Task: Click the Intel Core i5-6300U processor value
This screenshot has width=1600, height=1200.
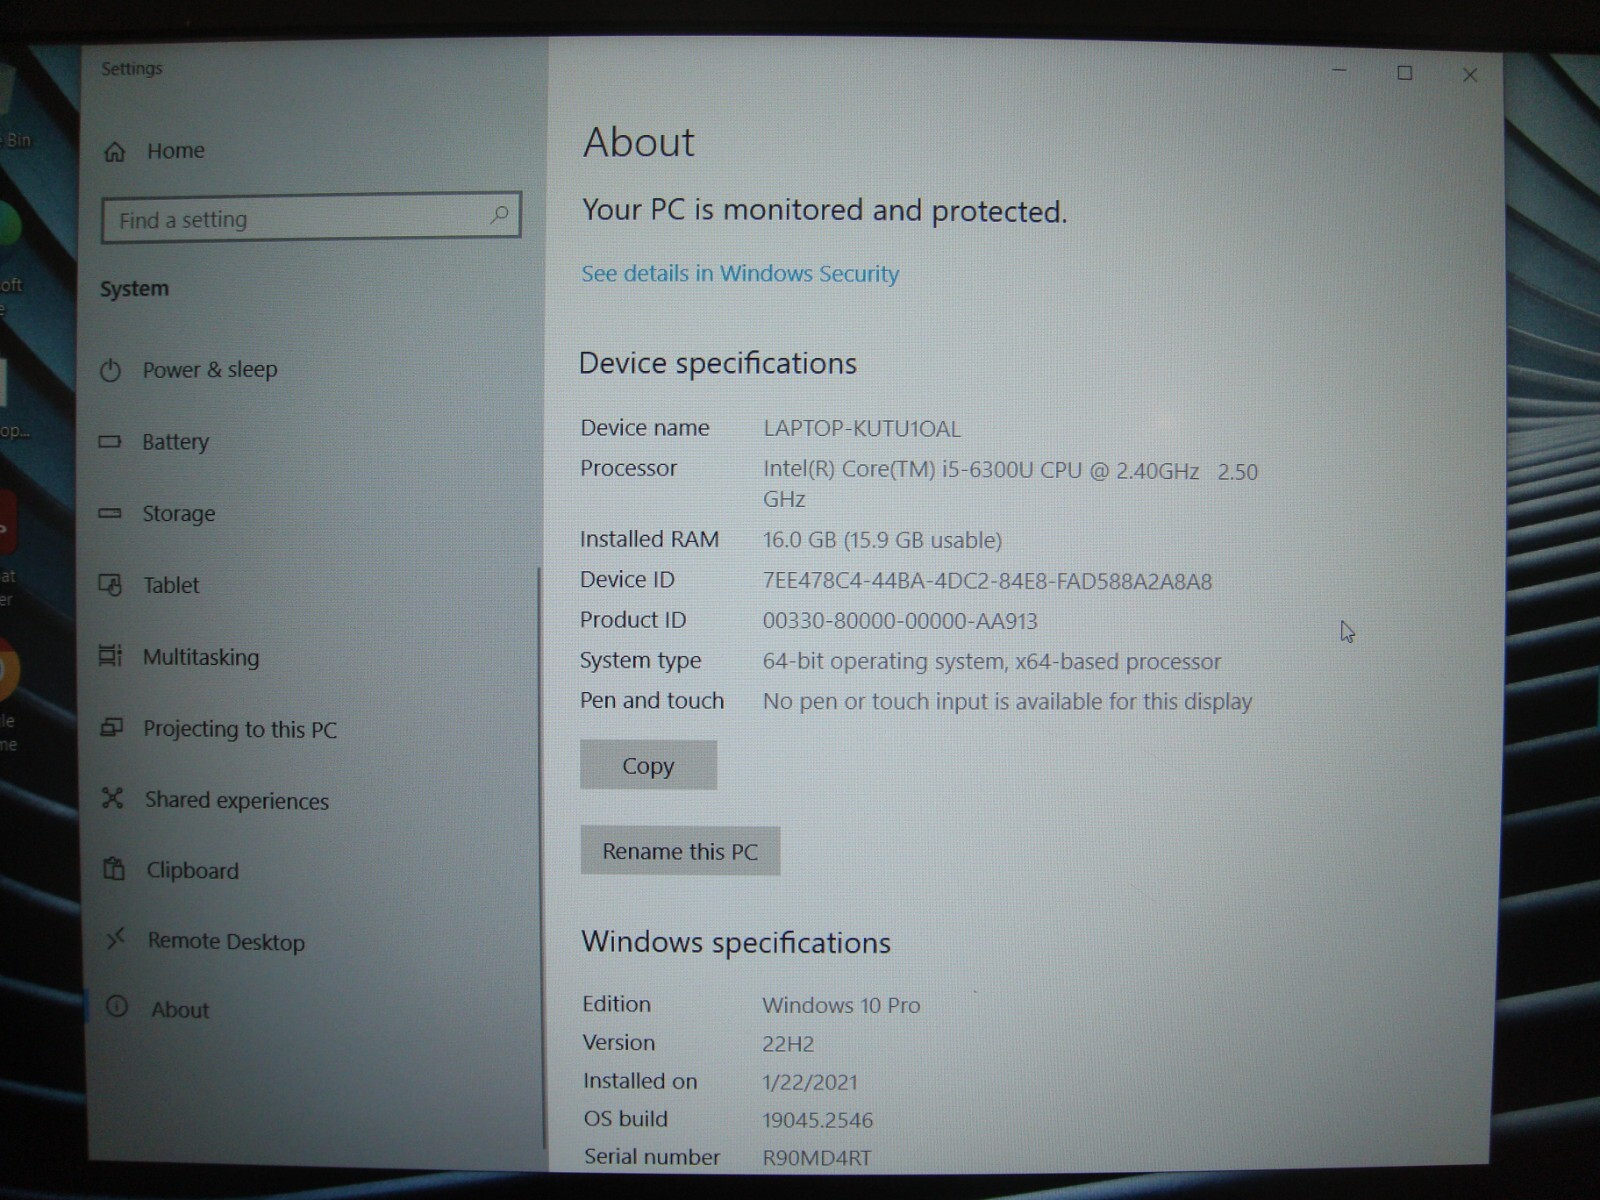Action: pos(1010,484)
